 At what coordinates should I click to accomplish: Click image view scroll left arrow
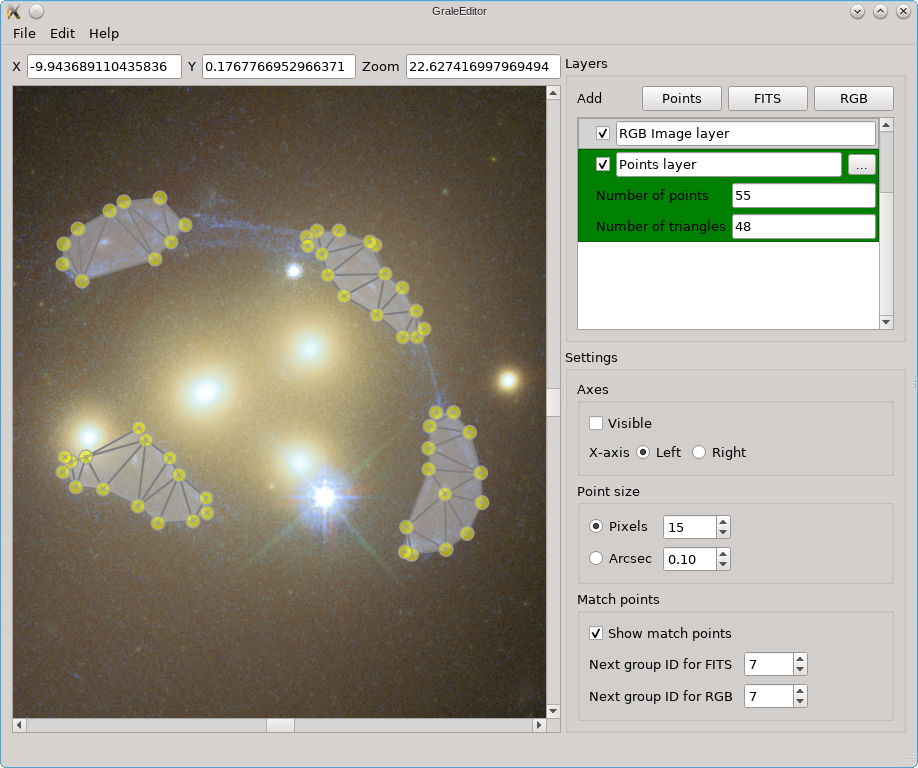pyautogui.click(x=19, y=725)
